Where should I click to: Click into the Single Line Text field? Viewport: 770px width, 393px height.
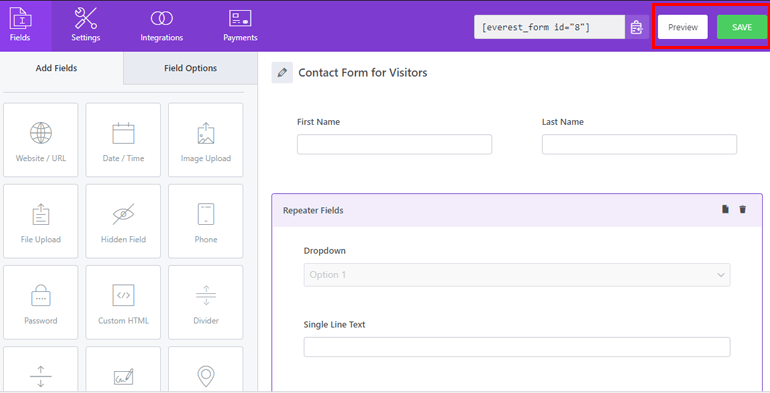pyautogui.click(x=517, y=347)
